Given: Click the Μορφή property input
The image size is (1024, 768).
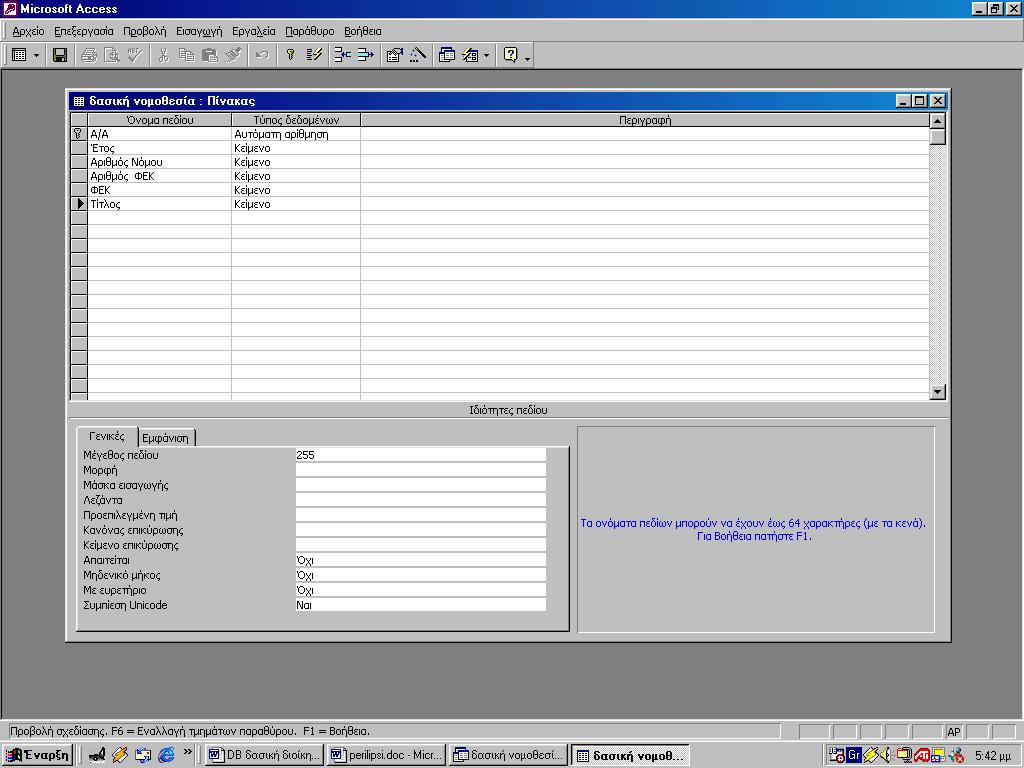Looking at the screenshot, I should pos(420,470).
